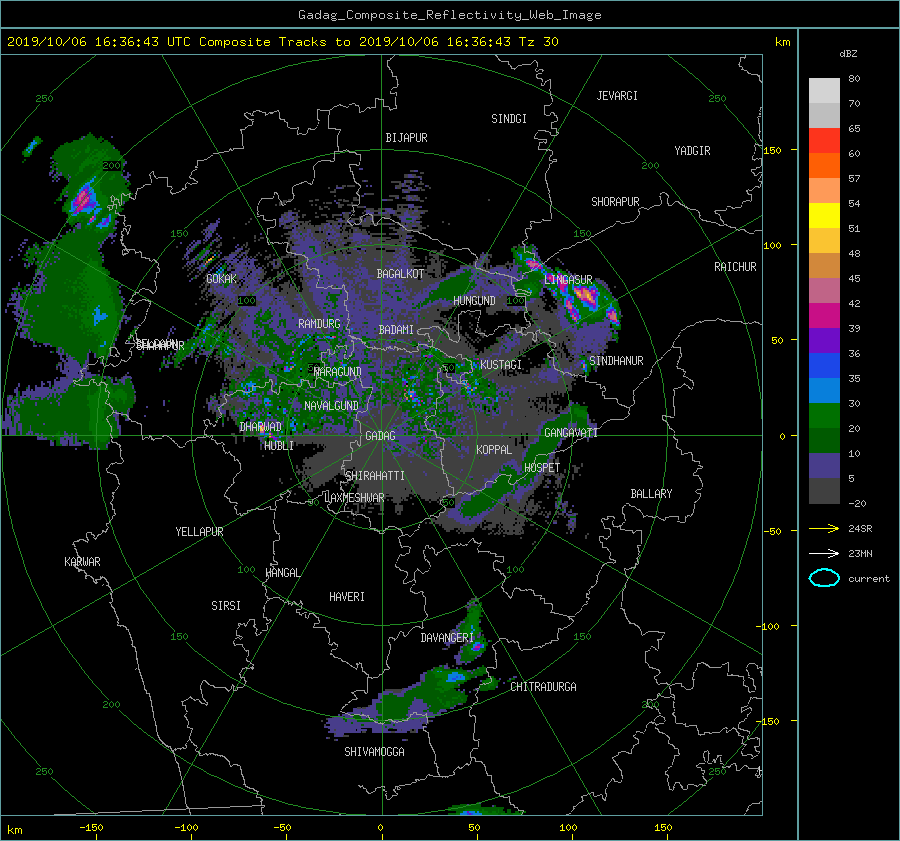Click the KARWAR city label
The height and width of the screenshot is (841, 900).
82,562
